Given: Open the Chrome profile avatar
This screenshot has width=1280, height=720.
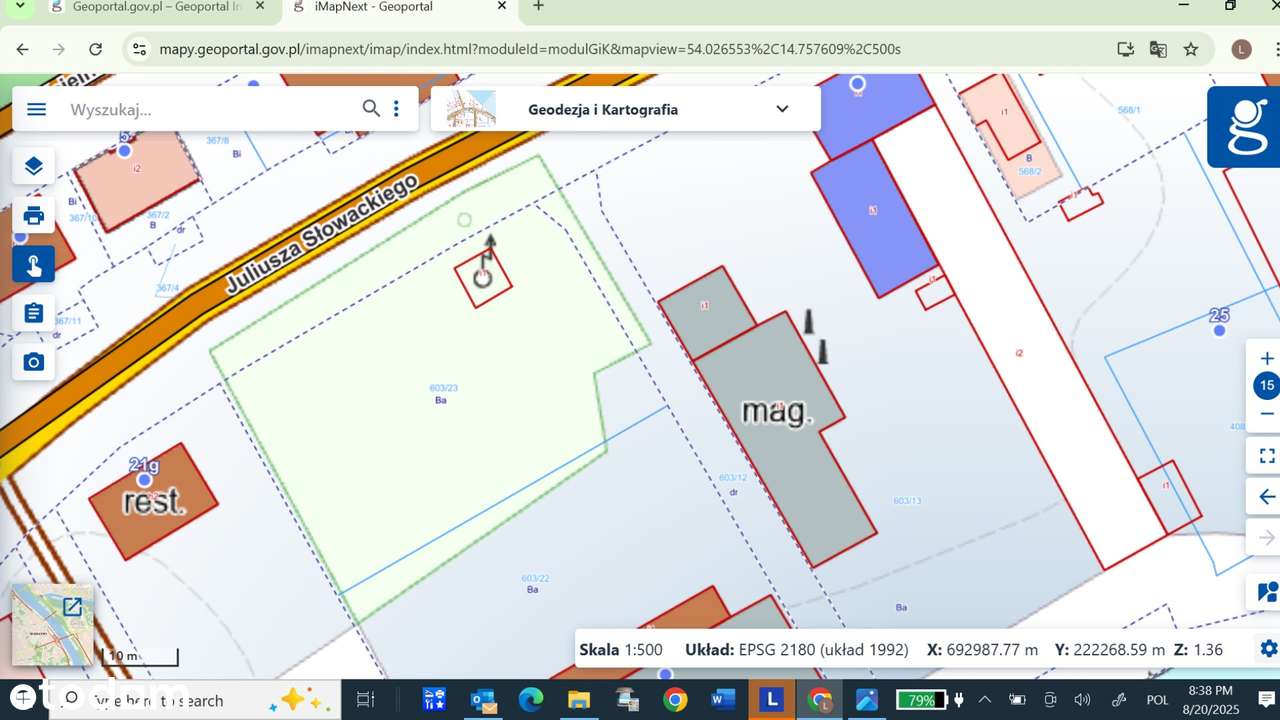Looking at the screenshot, I should click(1241, 49).
